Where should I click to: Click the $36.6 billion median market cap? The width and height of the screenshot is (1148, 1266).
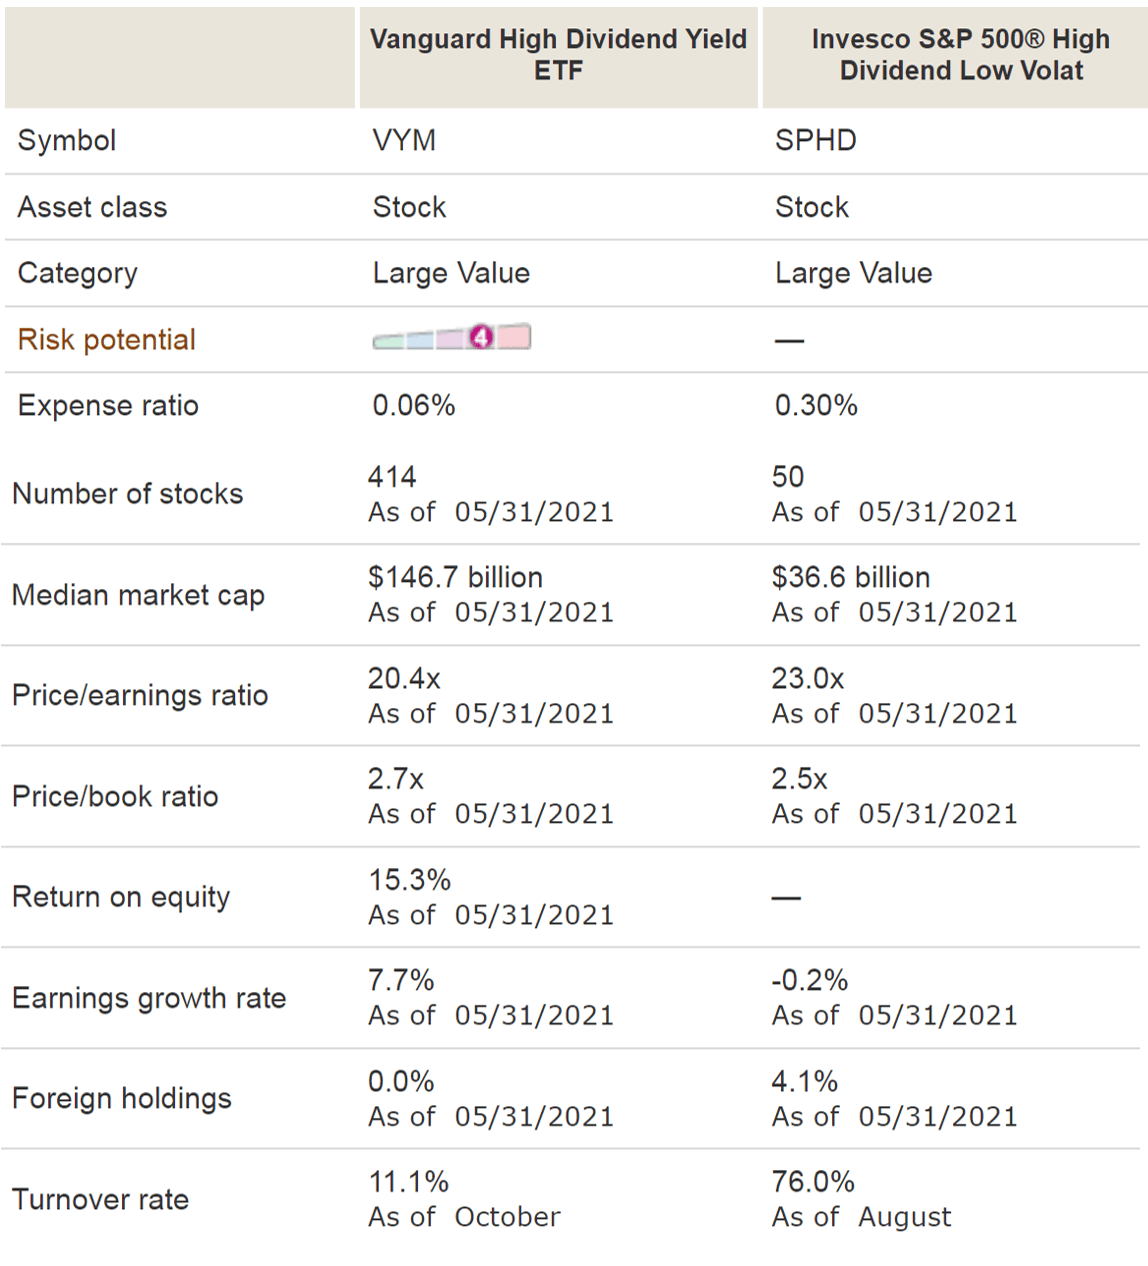tap(851, 577)
